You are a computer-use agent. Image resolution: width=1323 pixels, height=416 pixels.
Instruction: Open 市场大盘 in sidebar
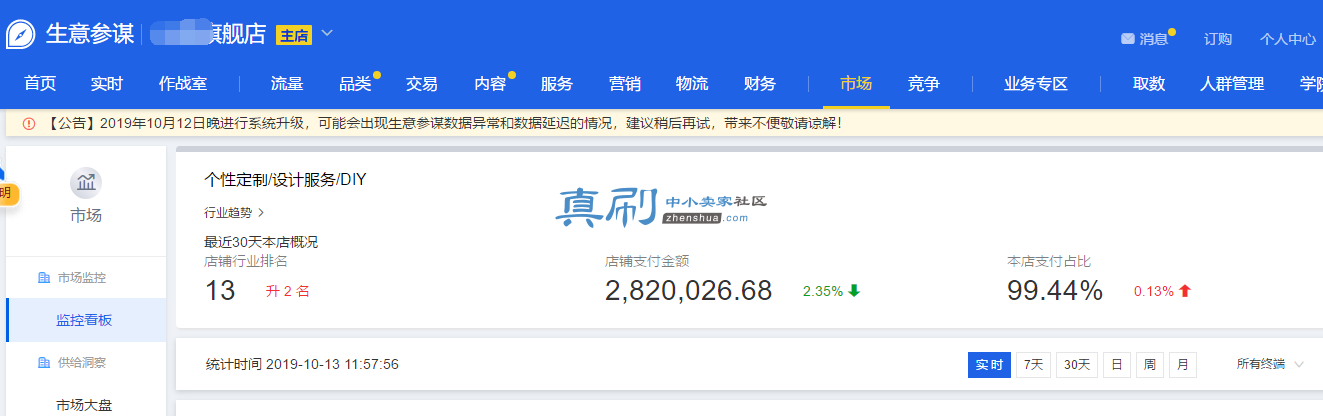tap(84, 405)
